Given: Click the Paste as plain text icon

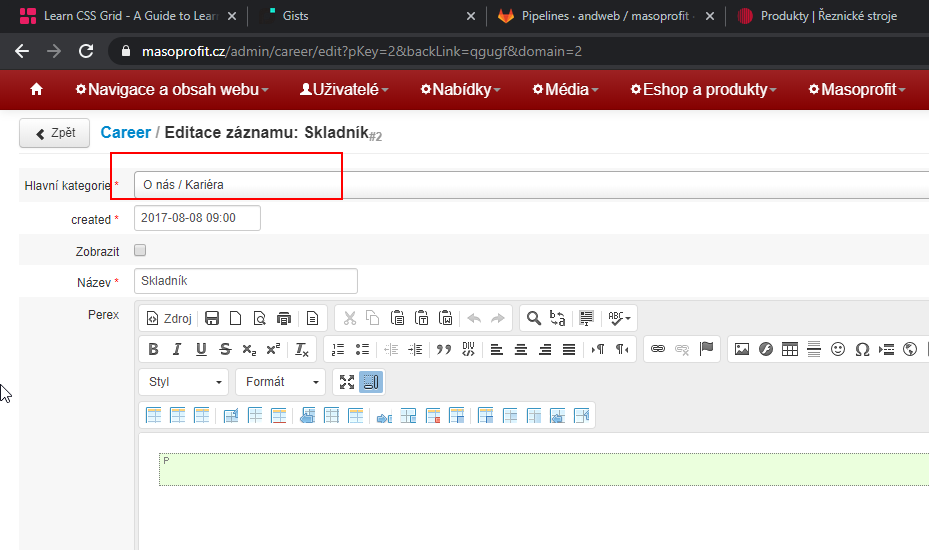Looking at the screenshot, I should click(421, 318).
